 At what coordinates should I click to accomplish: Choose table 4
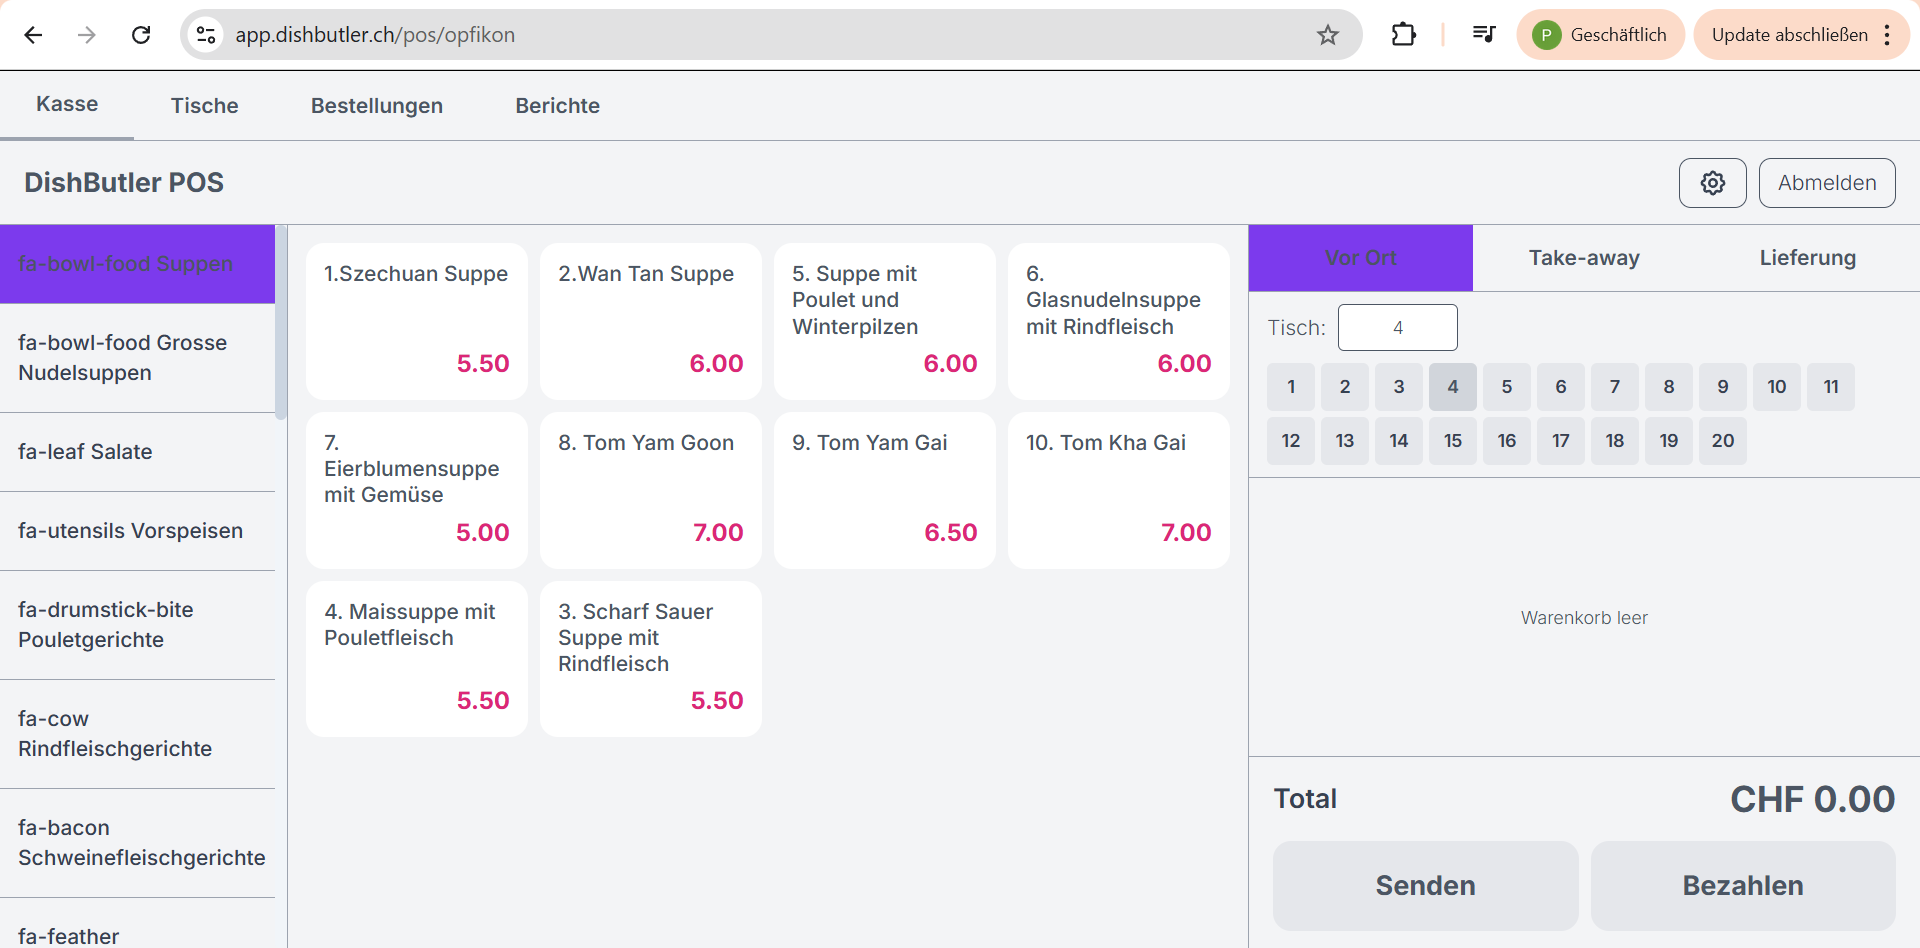click(1453, 387)
